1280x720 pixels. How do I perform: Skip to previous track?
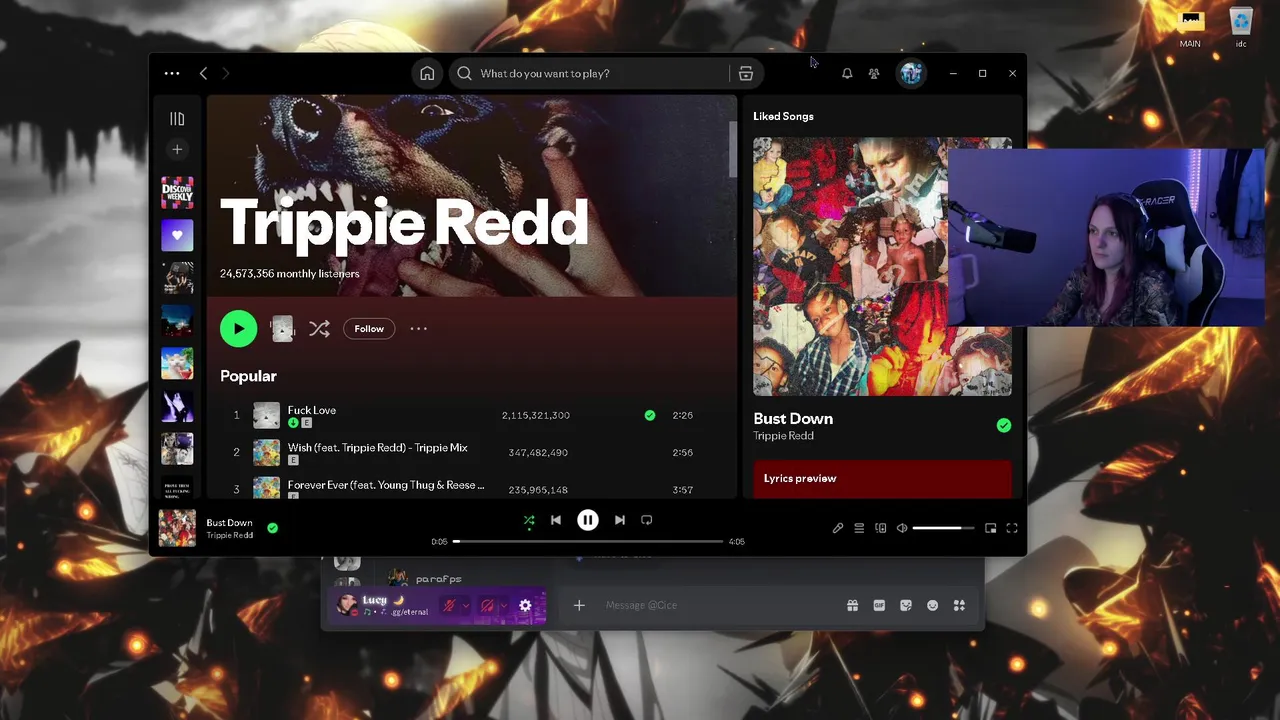pos(556,520)
